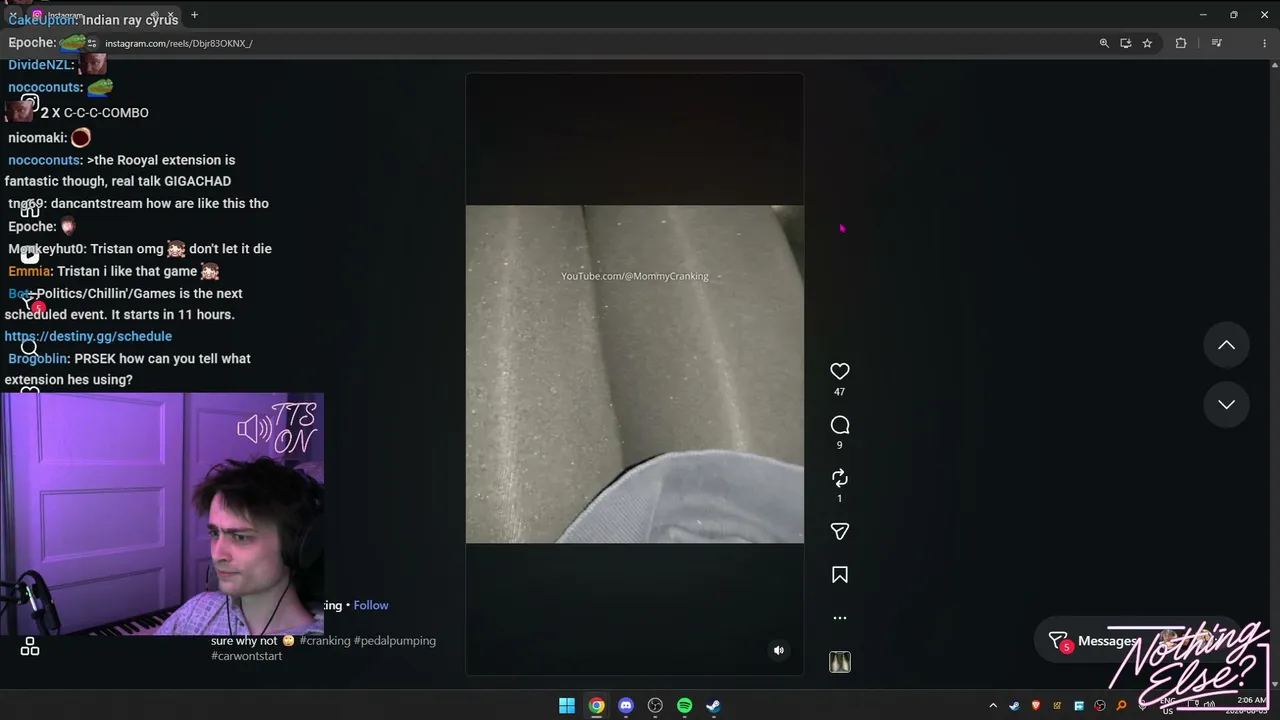1280x720 pixels.
Task: Expand the hidden system tray icons chevron
Action: click(x=993, y=706)
